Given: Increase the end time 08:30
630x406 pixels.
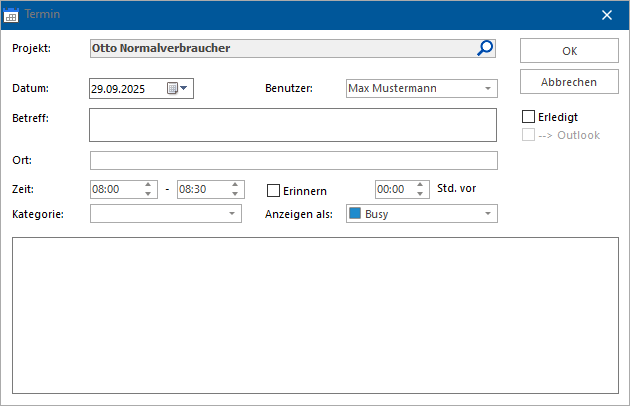Looking at the screenshot, I should point(235,185).
